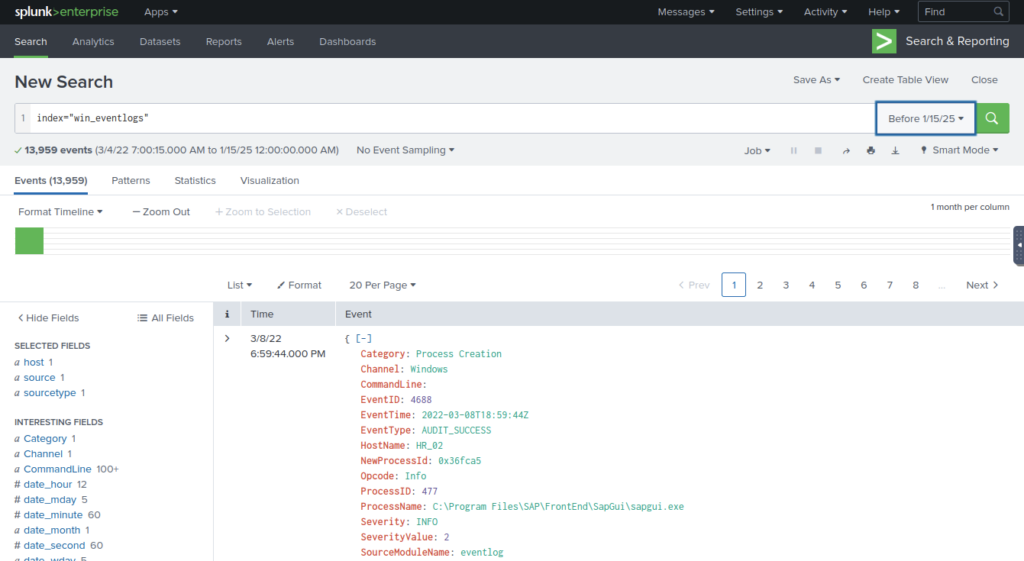Go to the Search nav tab

point(31,41)
